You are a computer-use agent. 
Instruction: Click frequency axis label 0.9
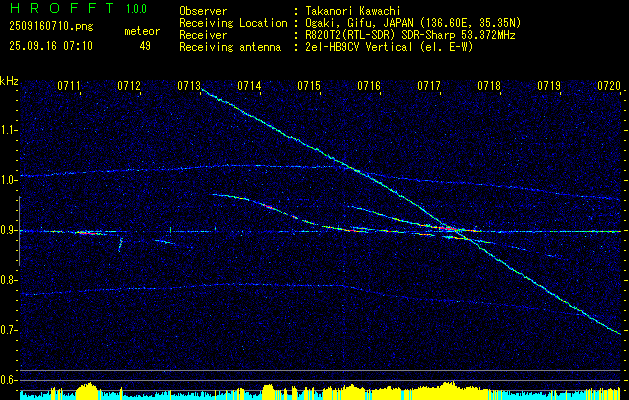pos(9,230)
